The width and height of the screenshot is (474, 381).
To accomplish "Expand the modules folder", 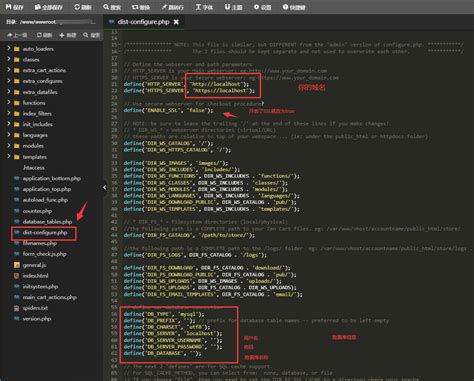I will [x=8, y=145].
